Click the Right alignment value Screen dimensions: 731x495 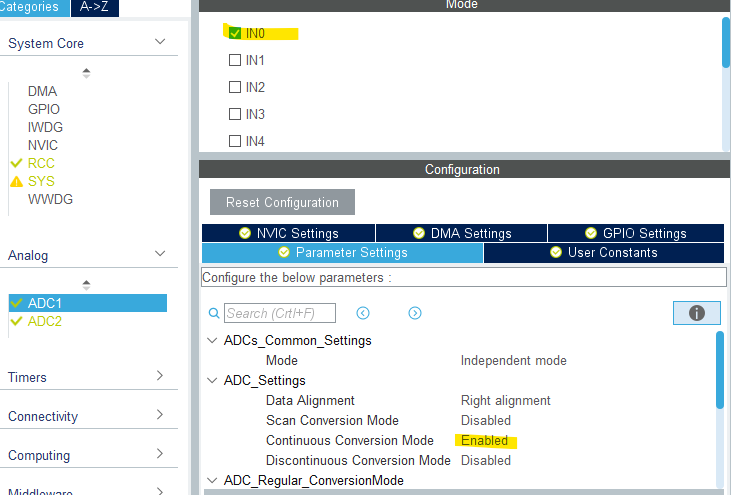(506, 401)
